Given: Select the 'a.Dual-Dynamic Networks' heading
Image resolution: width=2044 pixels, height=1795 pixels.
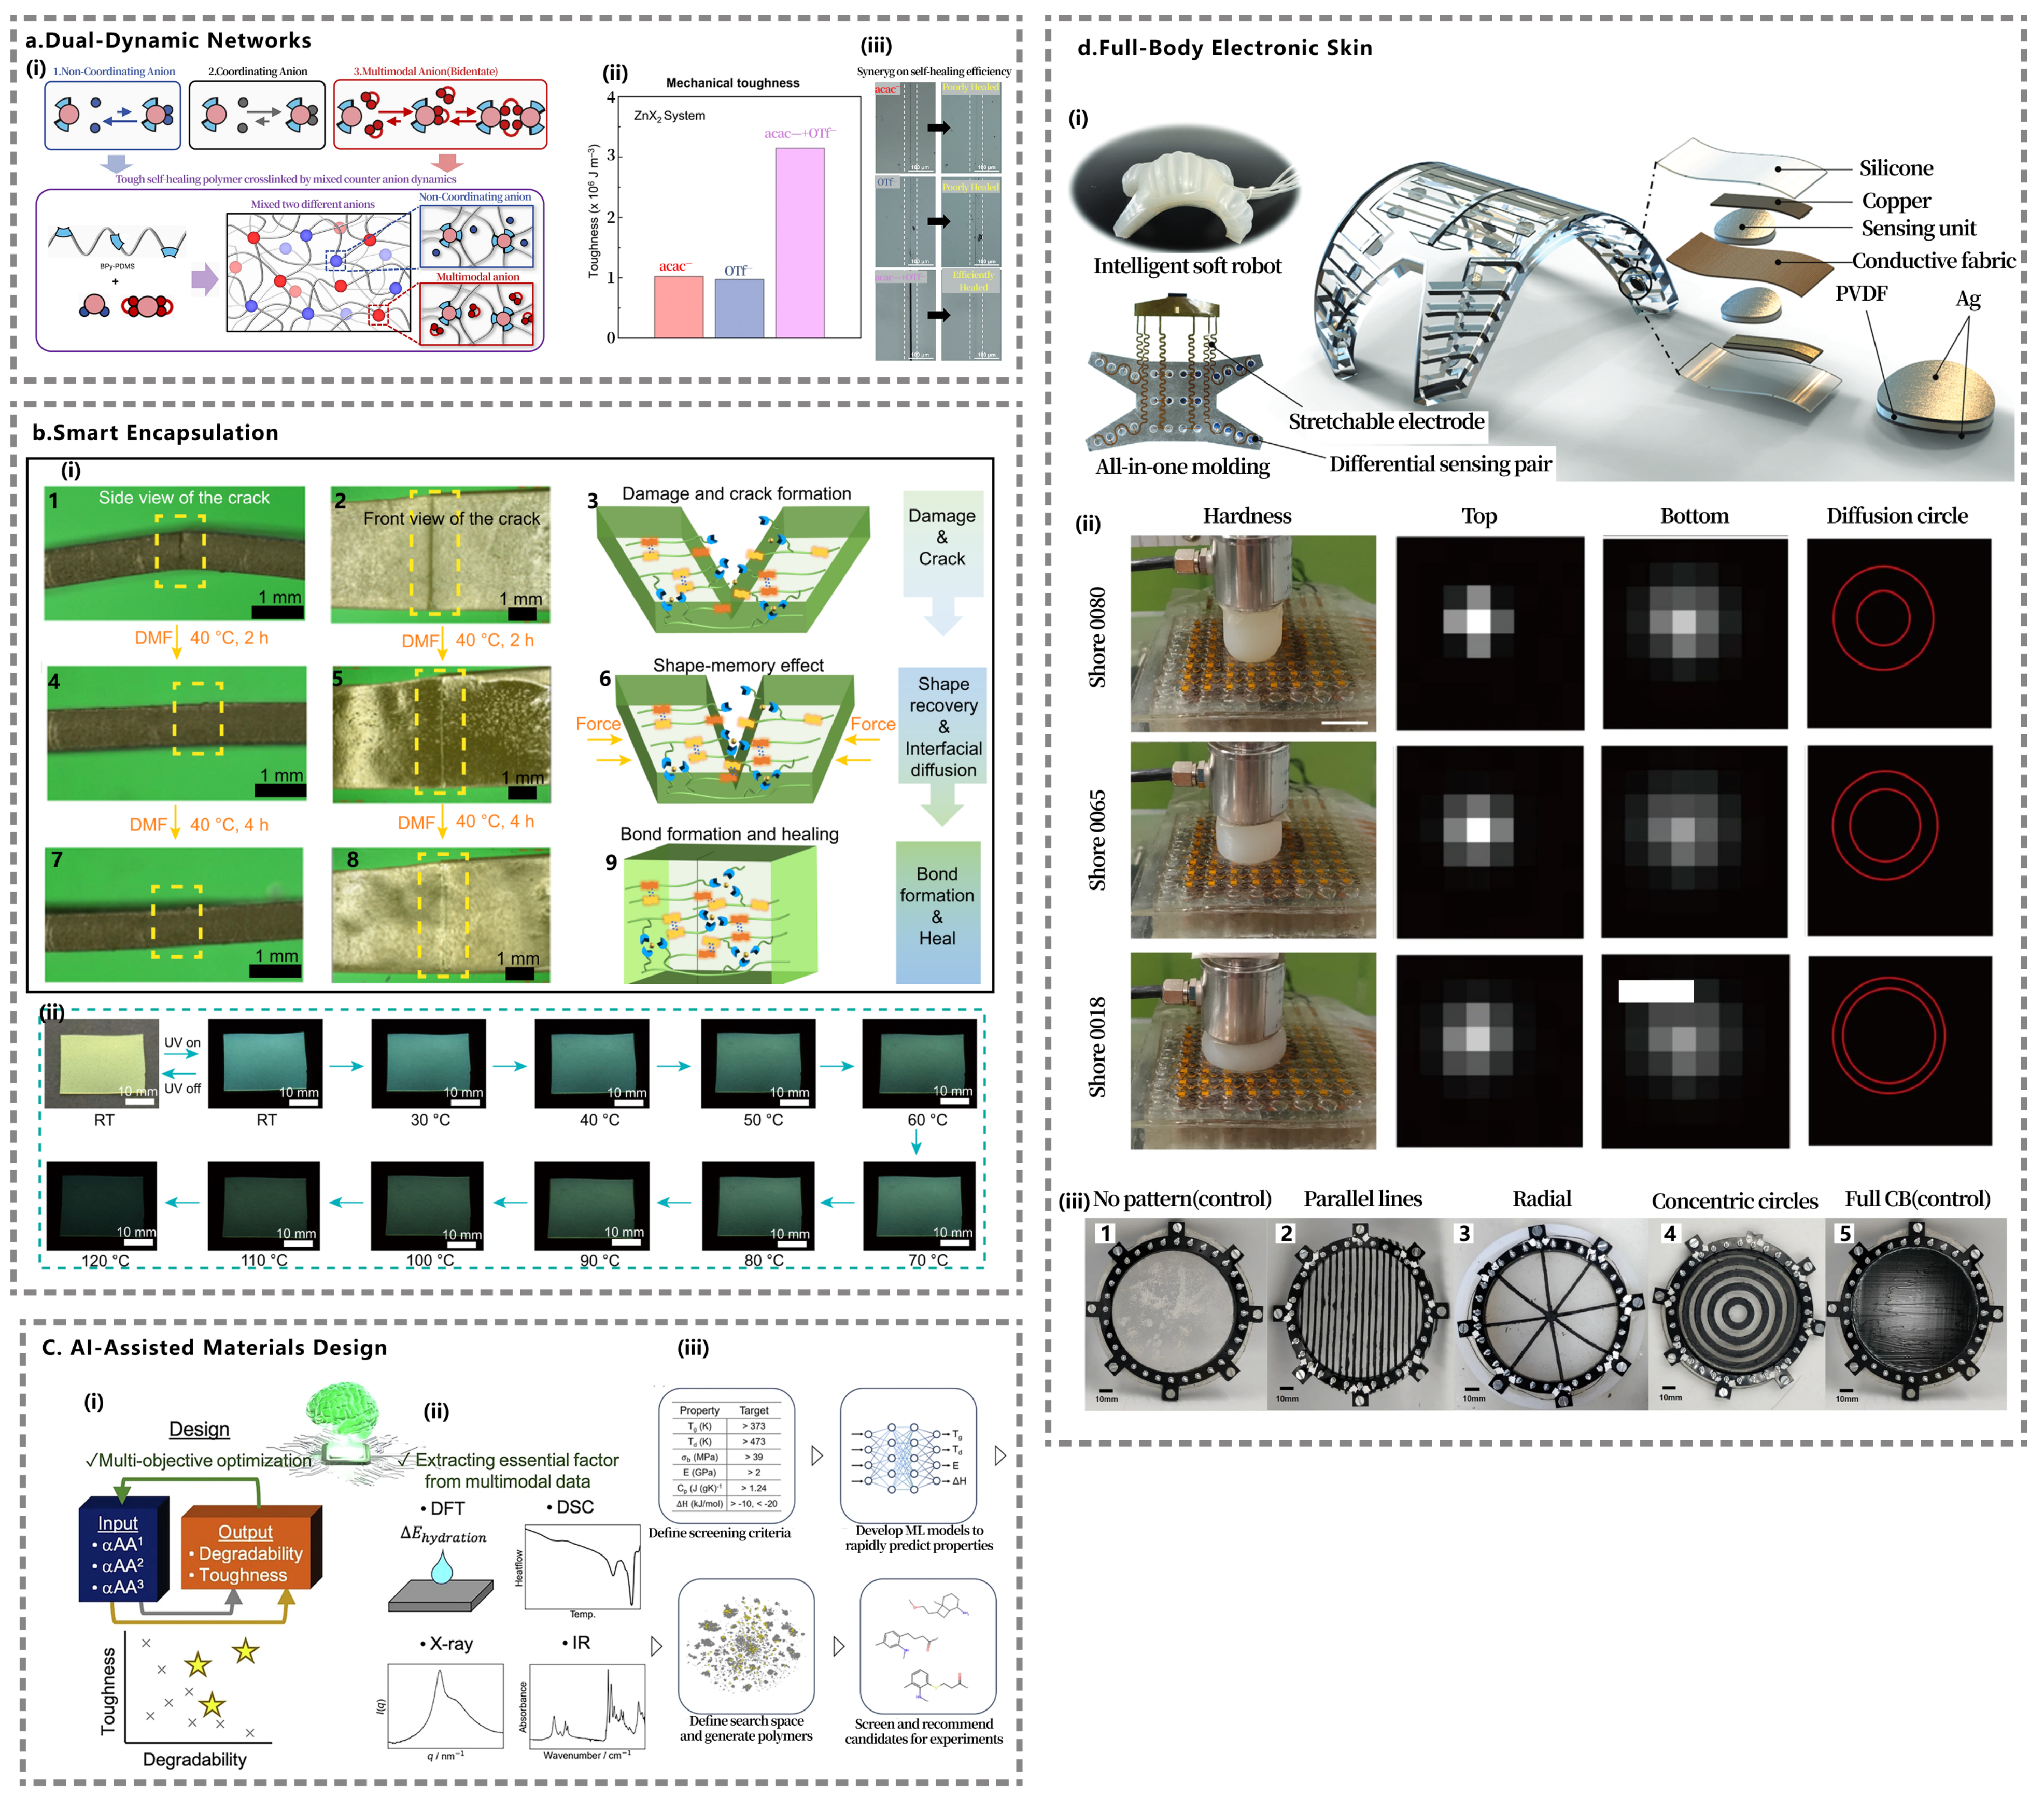Looking at the screenshot, I should tap(169, 40).
